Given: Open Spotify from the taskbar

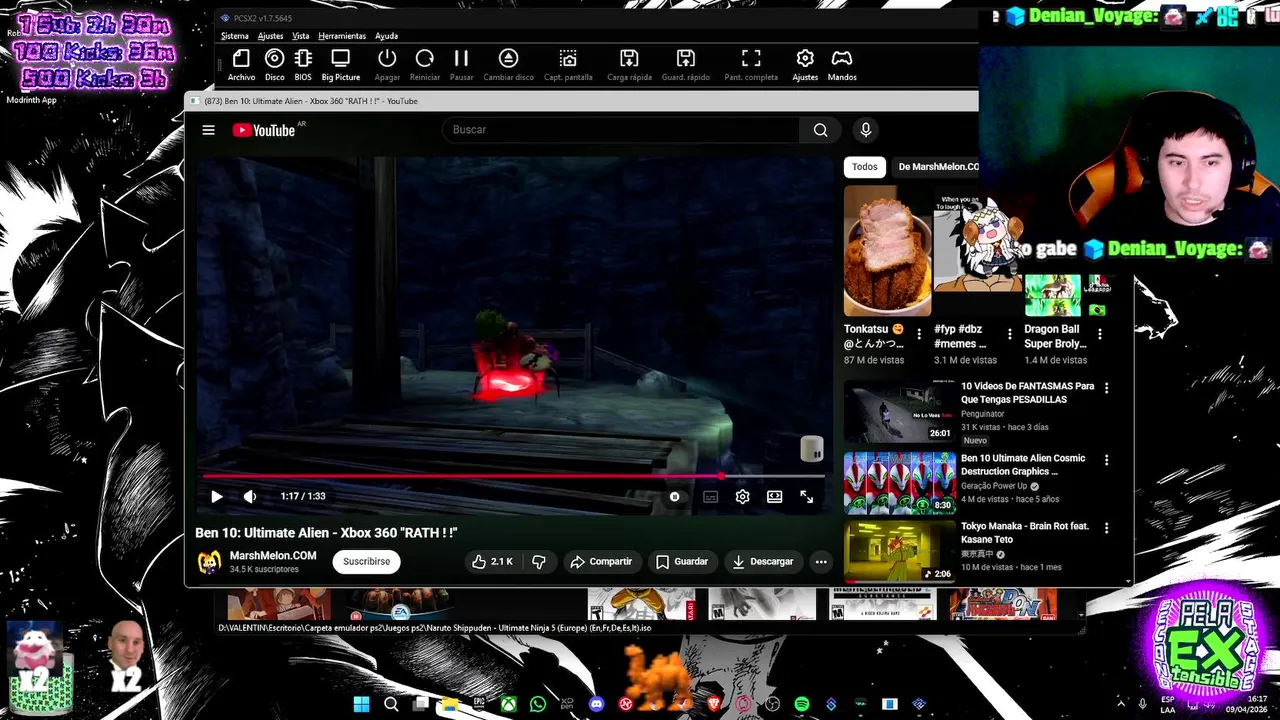Looking at the screenshot, I should click(801, 704).
